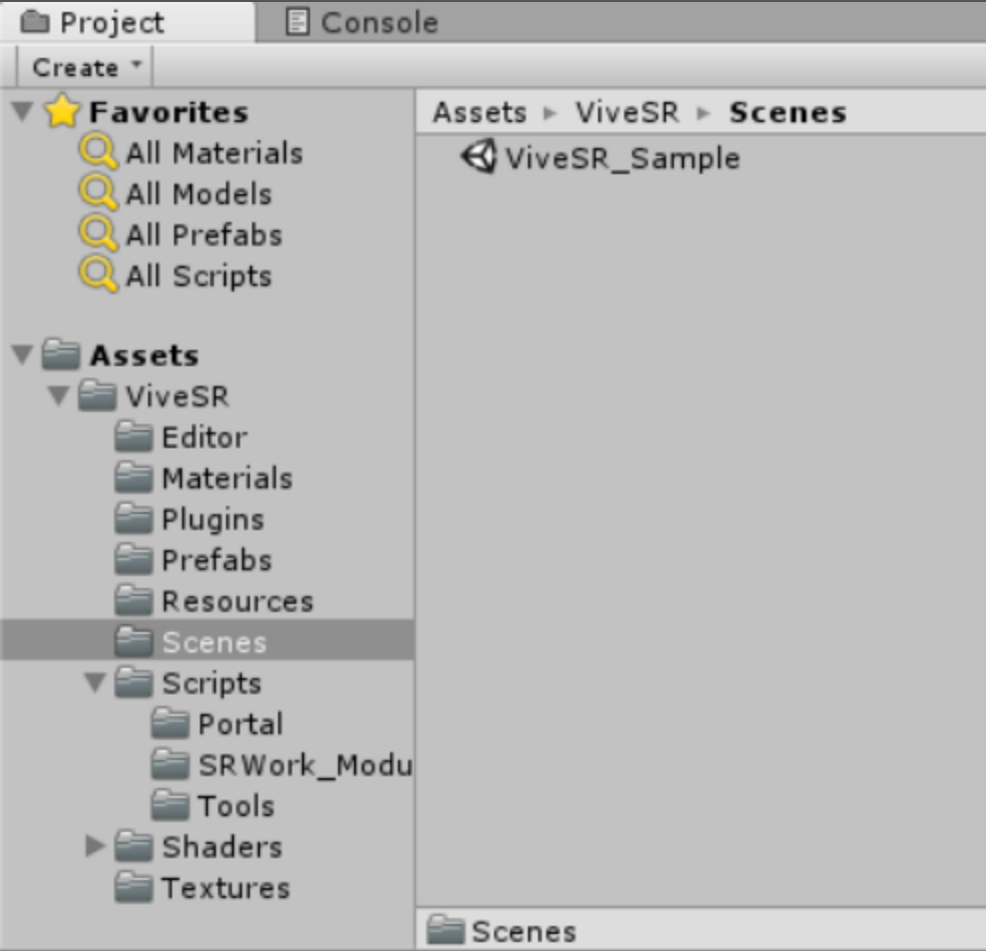Switch to the Console tab
This screenshot has height=951, width=986.
click(x=362, y=22)
